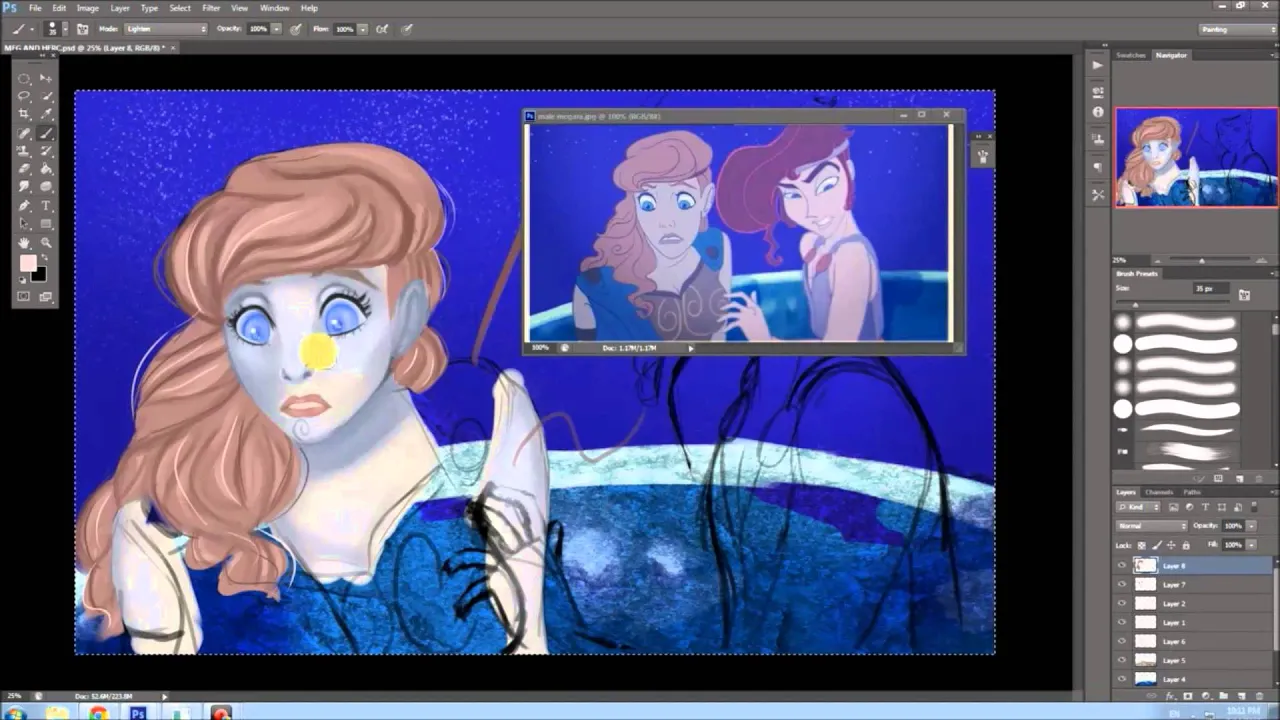Select the Rectangle shape tool
Image resolution: width=1280 pixels, height=720 pixels.
click(46, 223)
